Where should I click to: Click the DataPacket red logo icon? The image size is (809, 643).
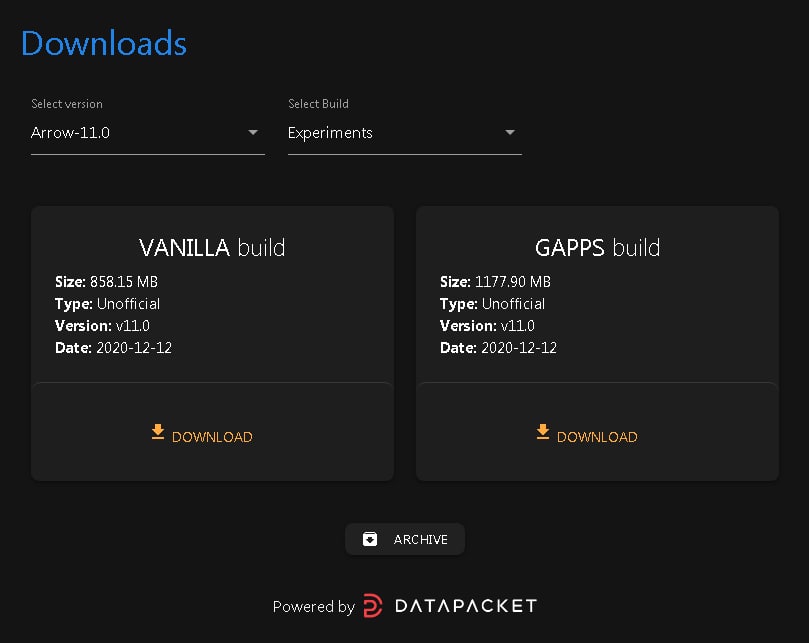pyautogui.click(x=373, y=606)
